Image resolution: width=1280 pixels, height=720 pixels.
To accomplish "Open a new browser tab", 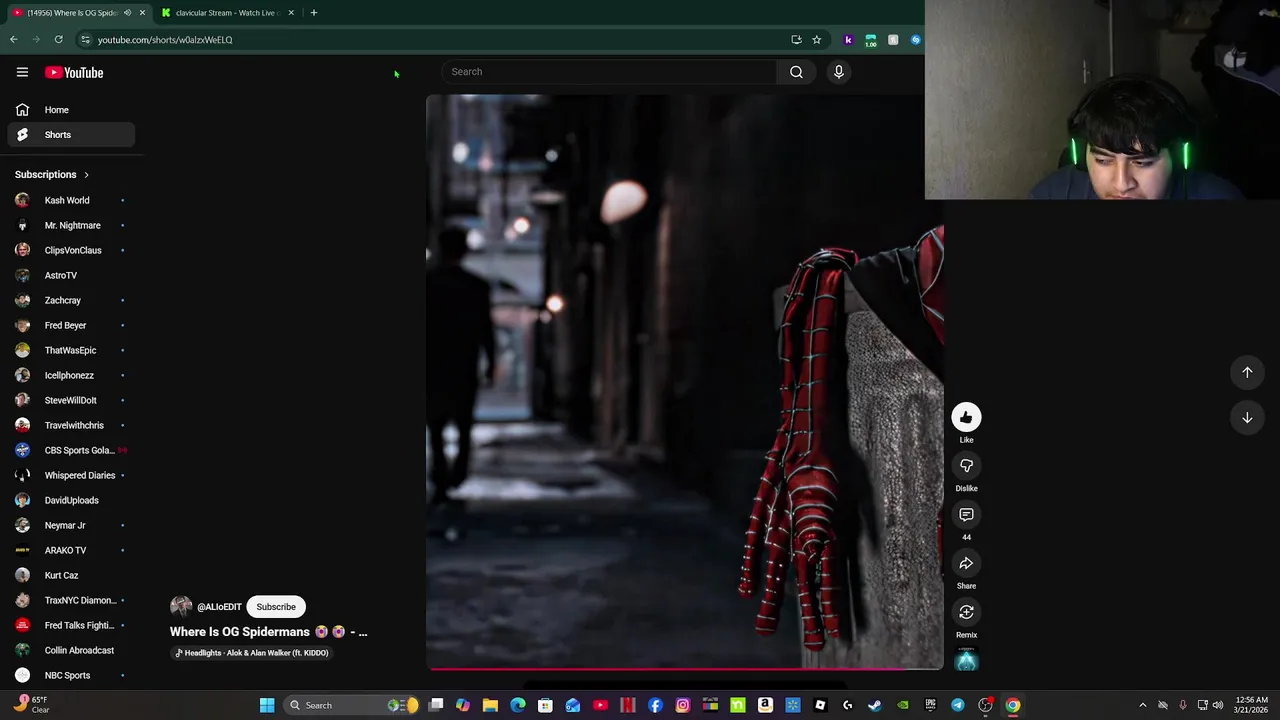I will point(313,13).
